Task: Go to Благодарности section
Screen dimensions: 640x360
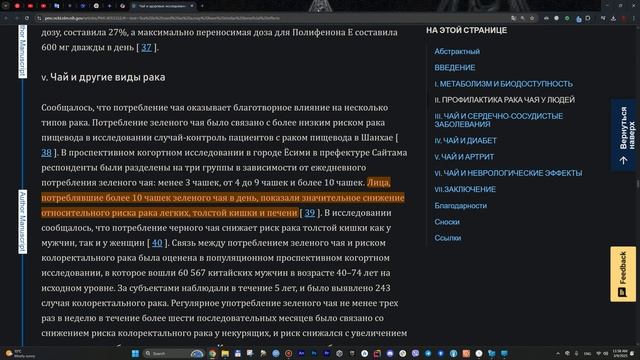Action: 460,206
